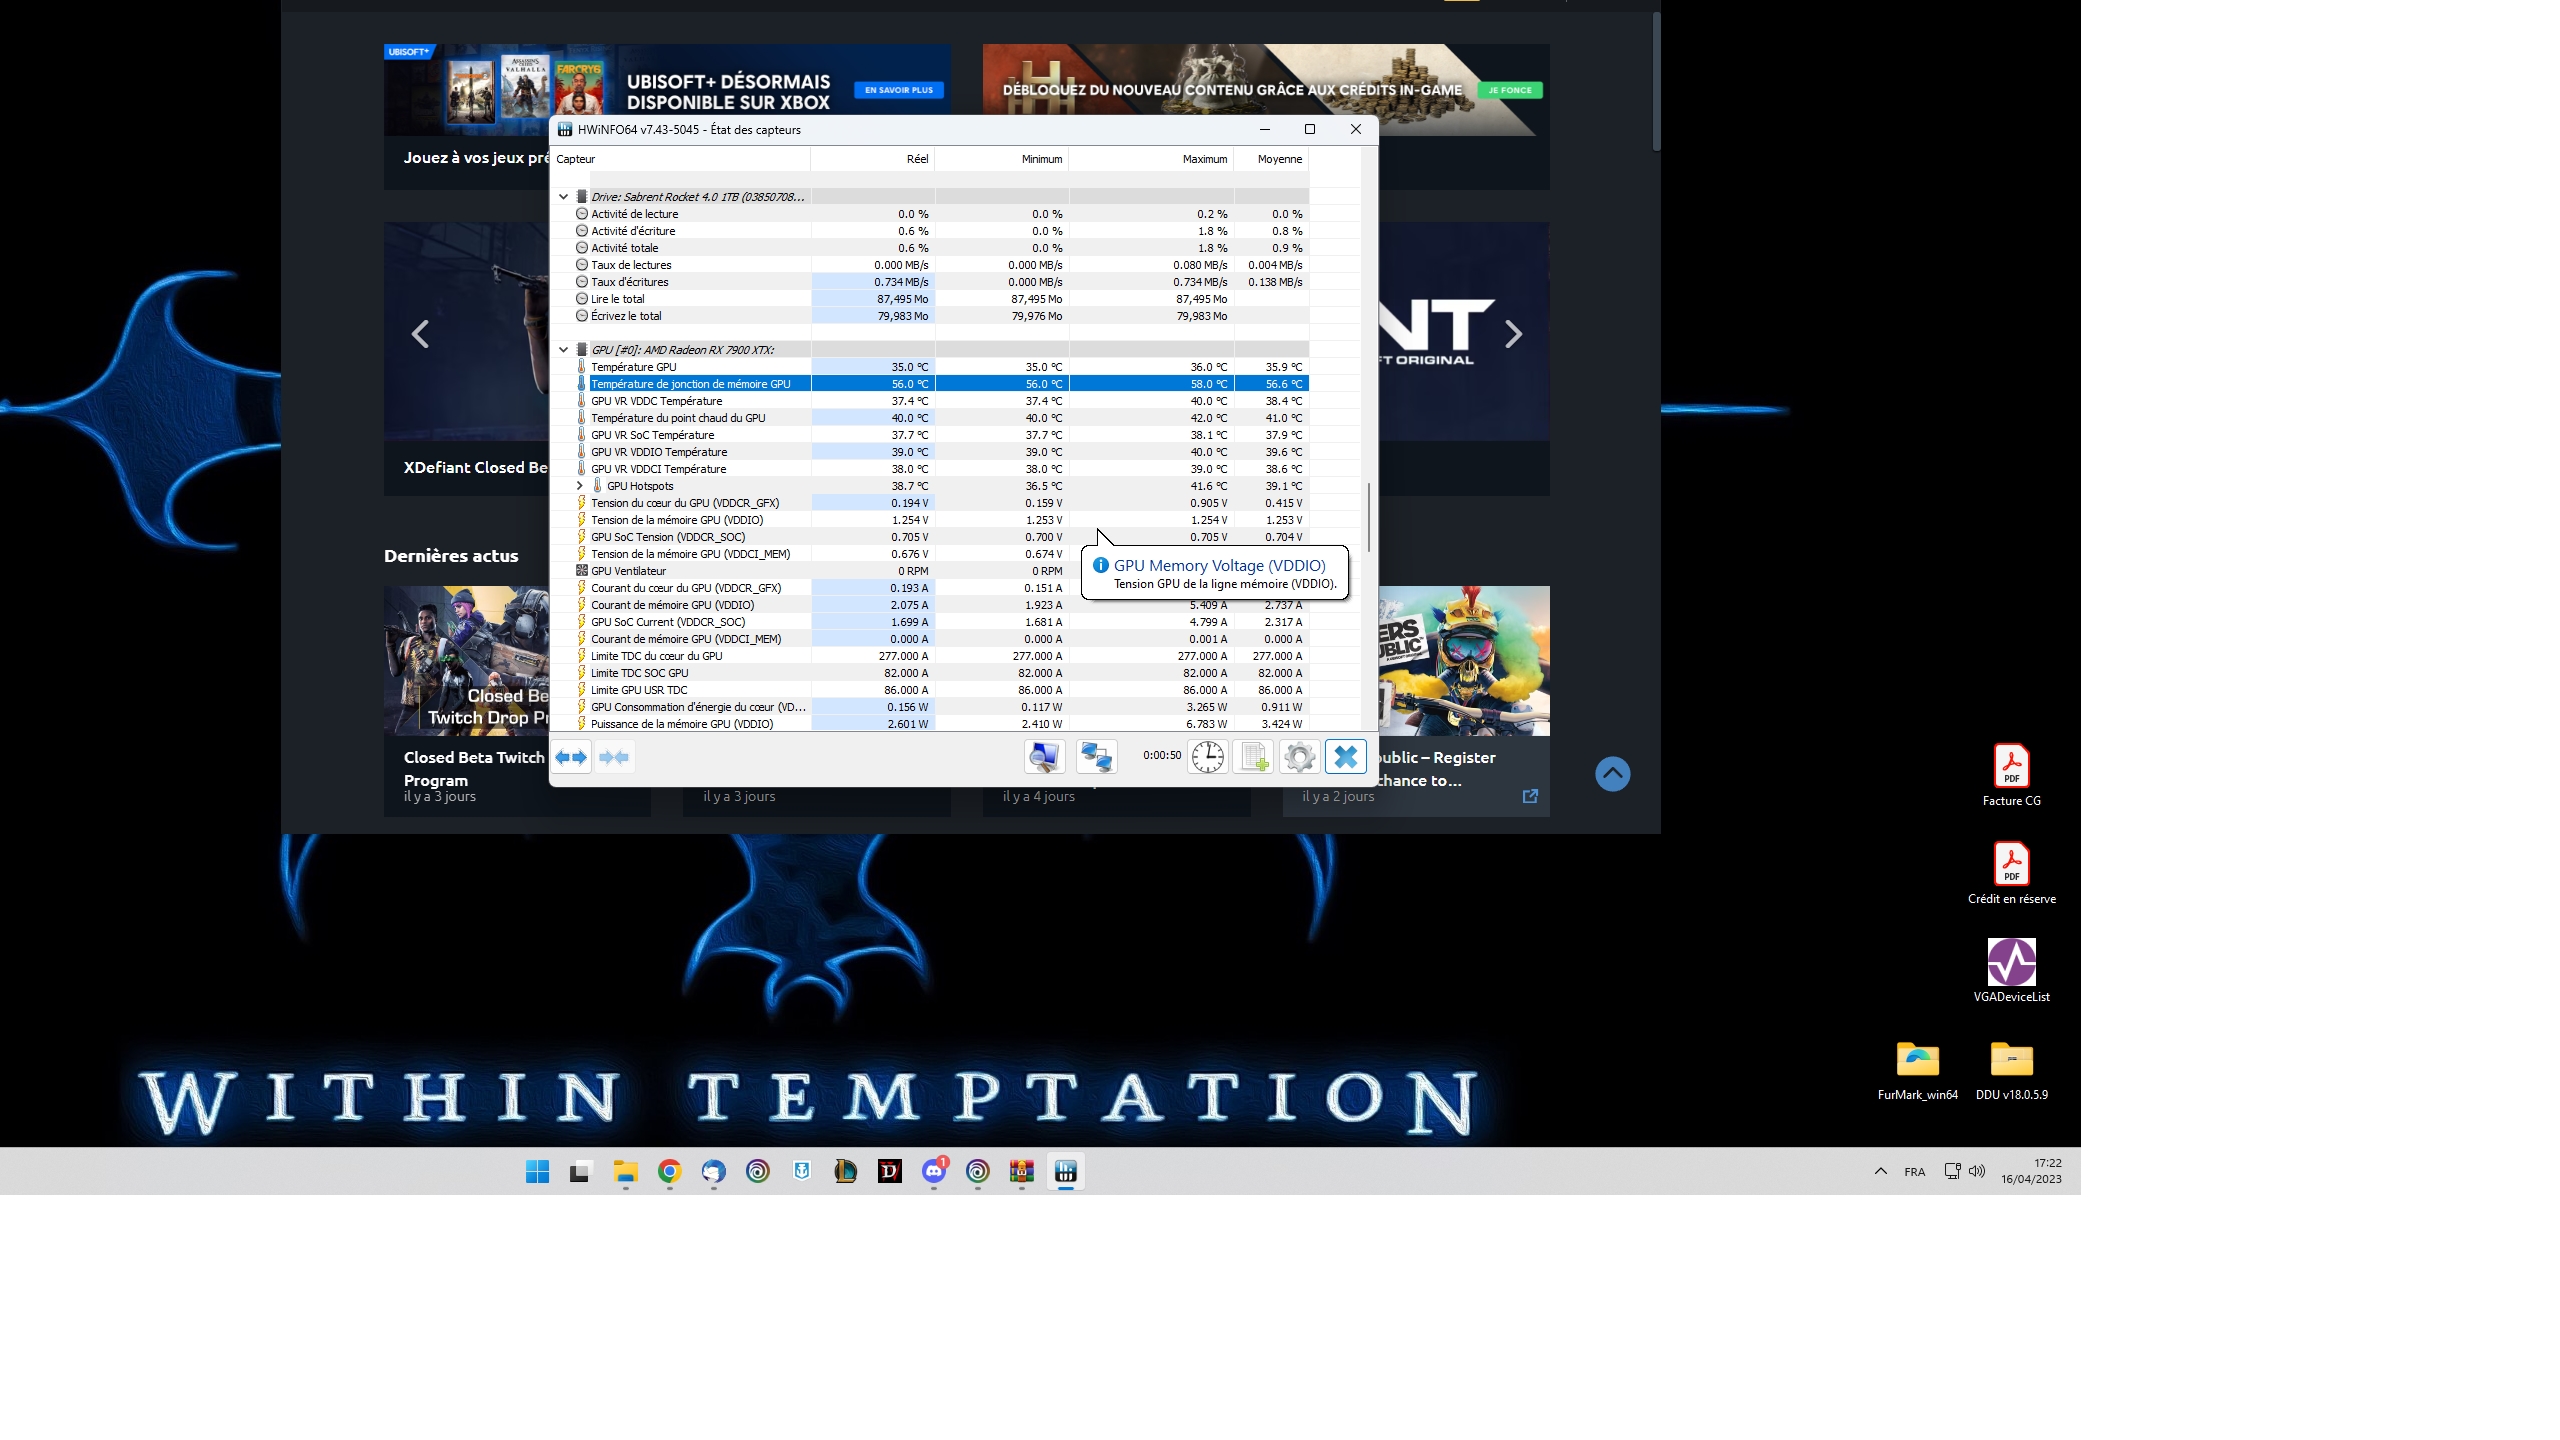The width and height of the screenshot is (2560, 1440).
Task: Click the JE FONCE green button
Action: (1509, 90)
